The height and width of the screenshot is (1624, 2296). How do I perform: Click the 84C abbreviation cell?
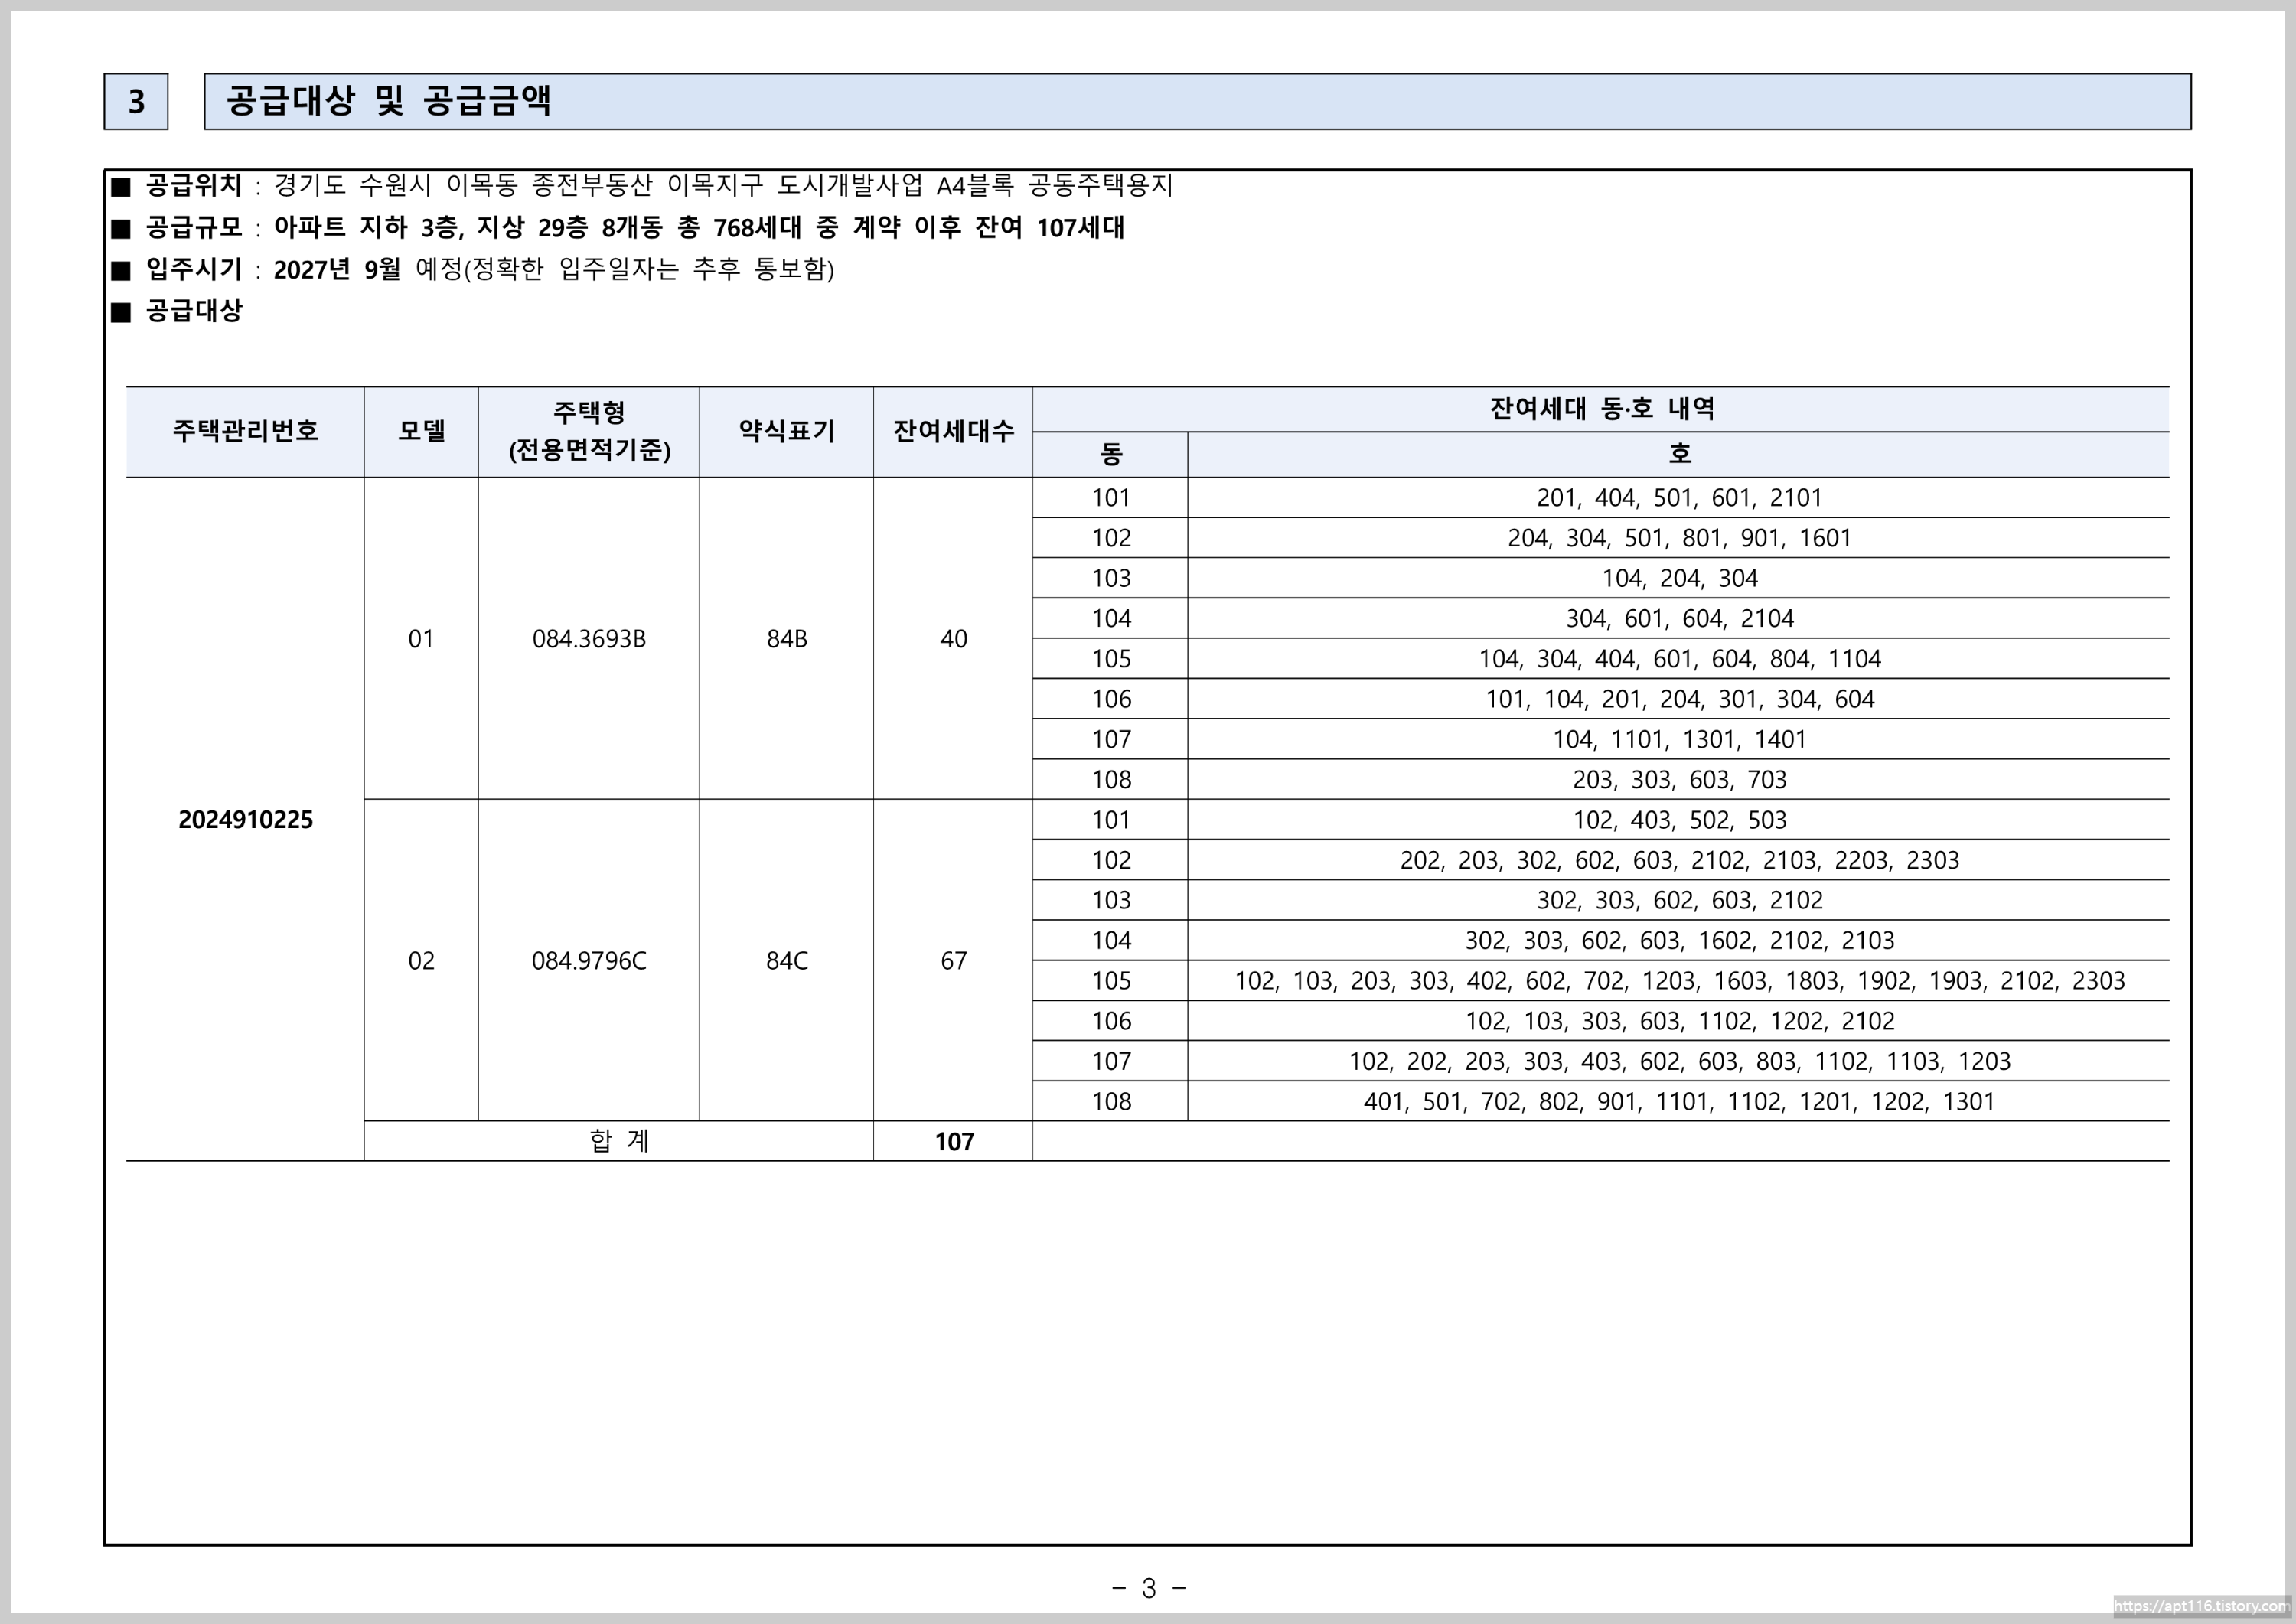point(786,961)
